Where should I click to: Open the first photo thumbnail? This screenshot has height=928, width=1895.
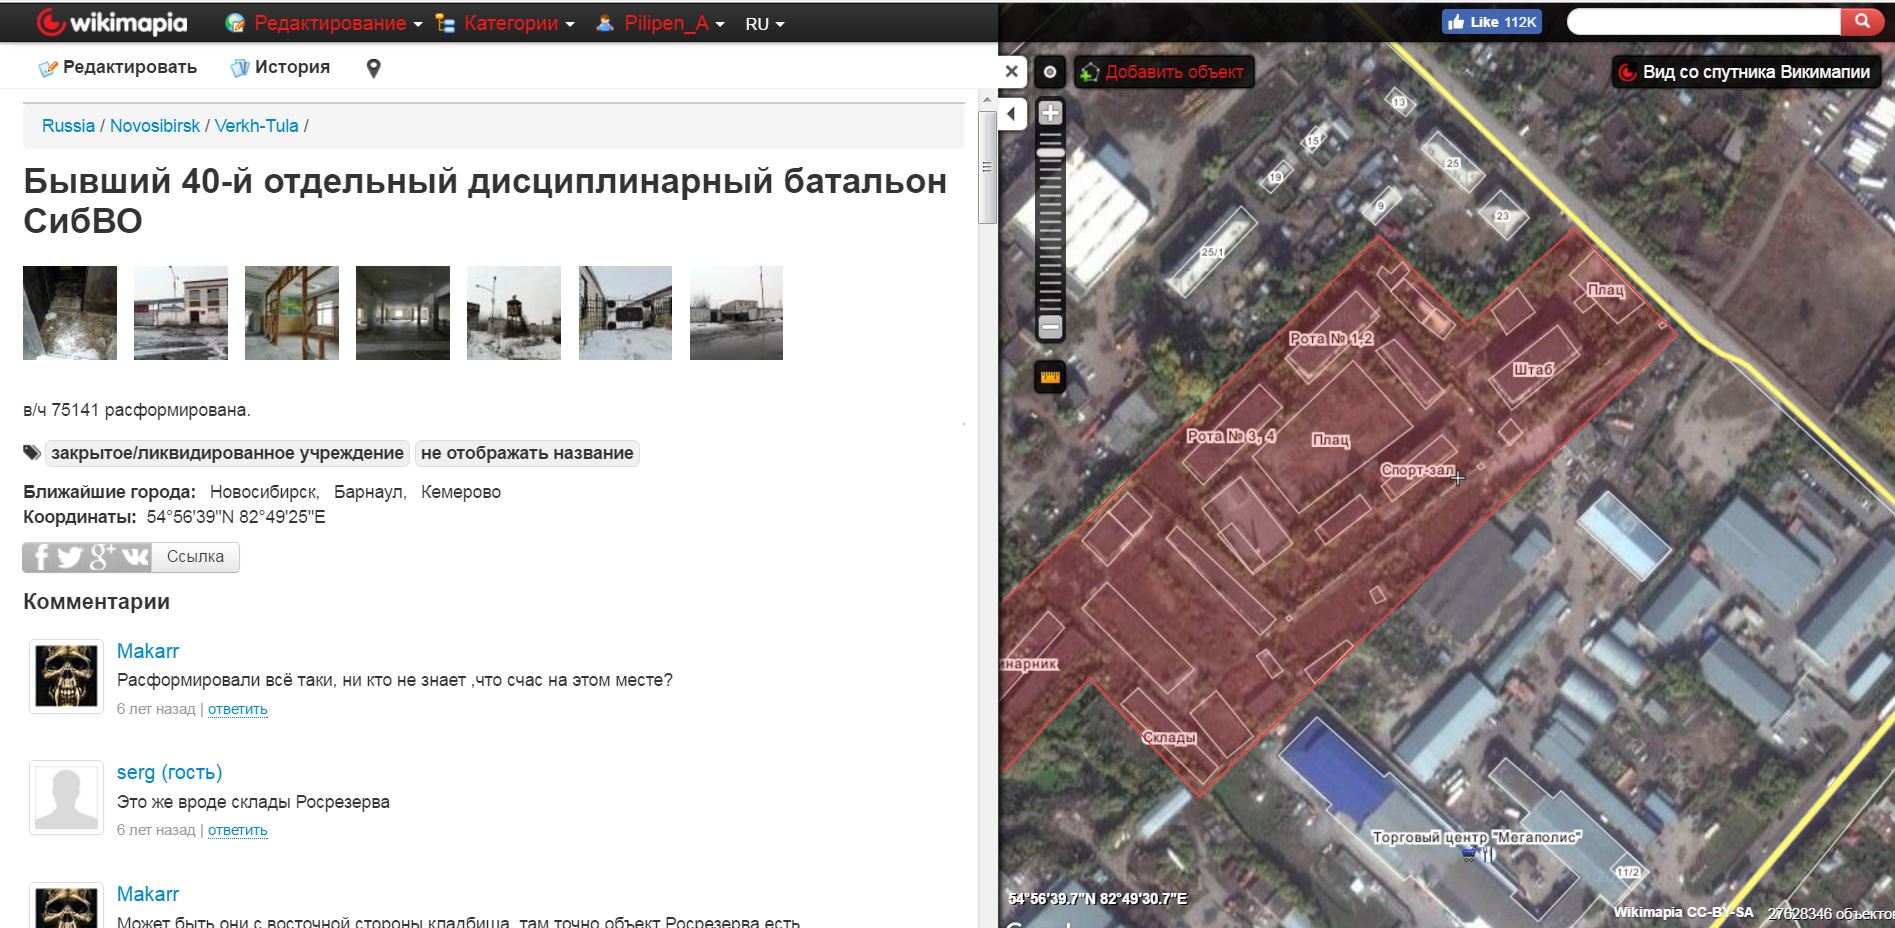pyautogui.click(x=70, y=312)
